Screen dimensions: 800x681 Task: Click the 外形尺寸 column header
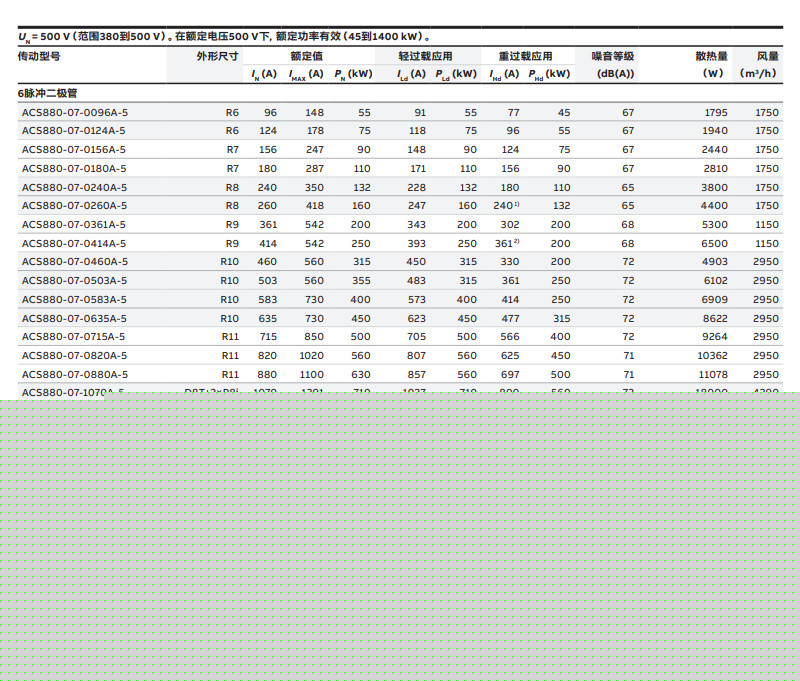[x=217, y=56]
